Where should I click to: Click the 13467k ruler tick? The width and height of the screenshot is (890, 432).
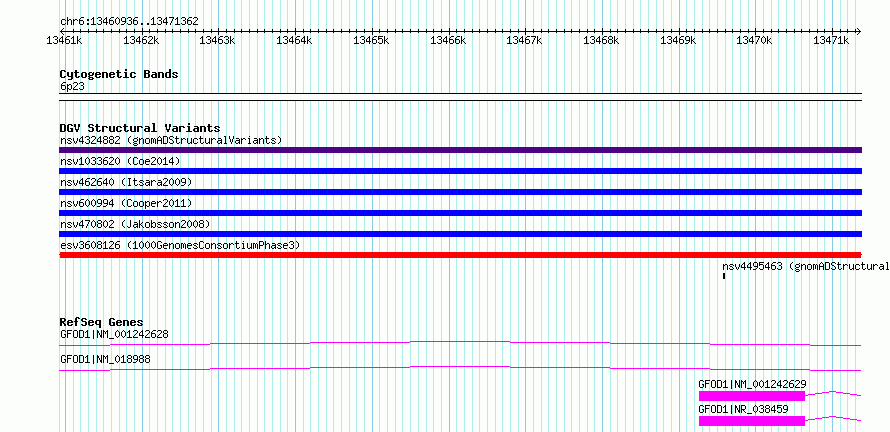click(525, 40)
